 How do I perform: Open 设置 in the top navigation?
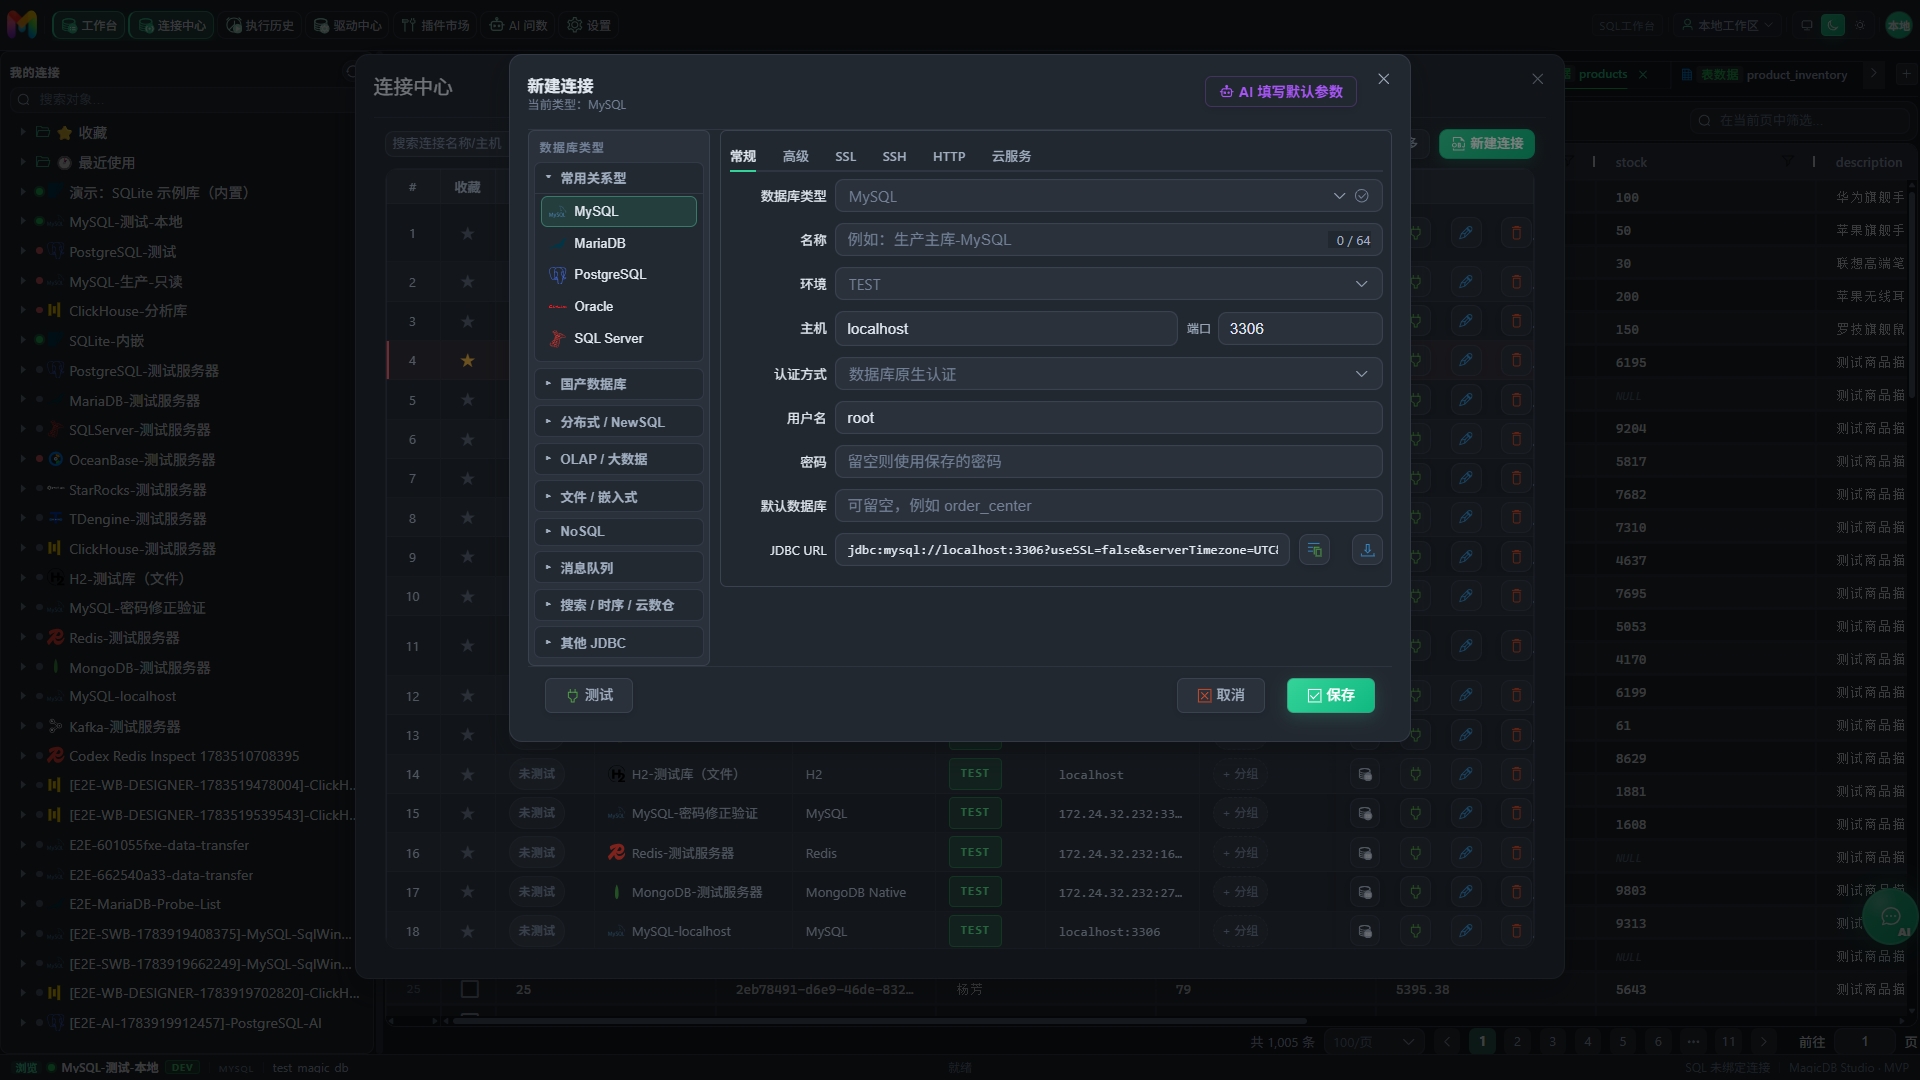click(x=589, y=25)
